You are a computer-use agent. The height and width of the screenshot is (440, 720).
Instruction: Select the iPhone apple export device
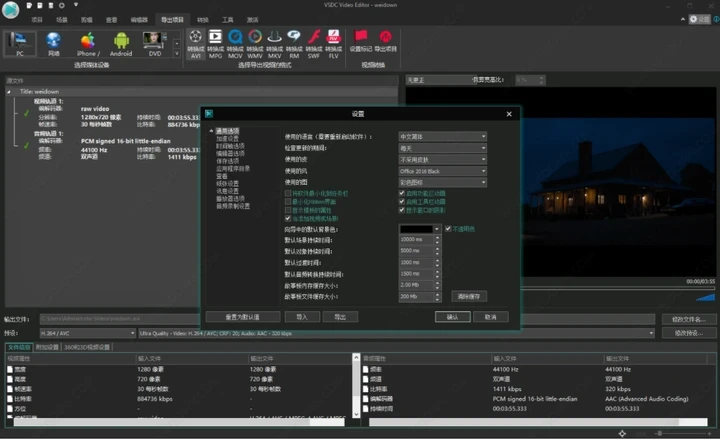(x=88, y=44)
